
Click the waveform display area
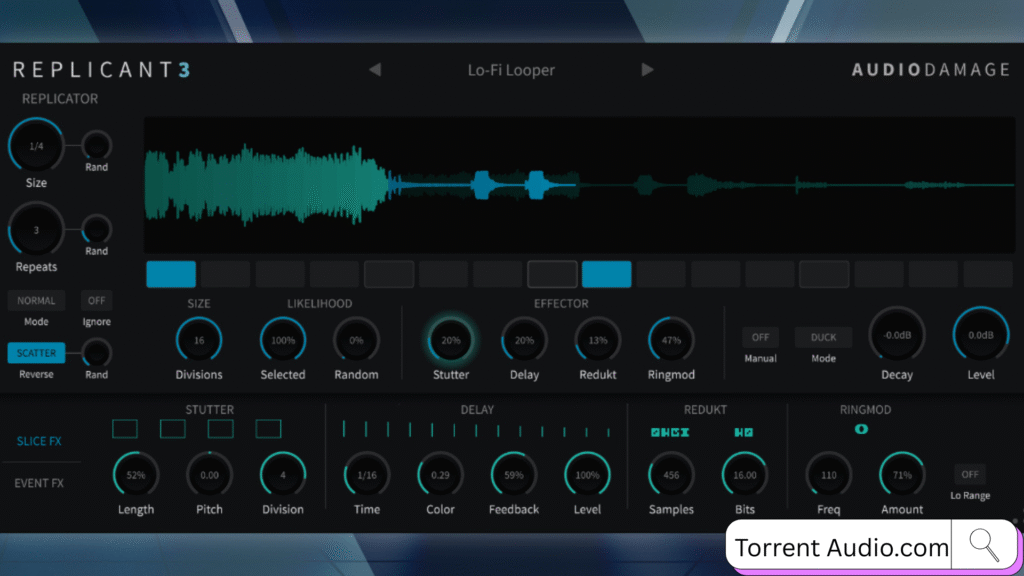[x=578, y=184]
